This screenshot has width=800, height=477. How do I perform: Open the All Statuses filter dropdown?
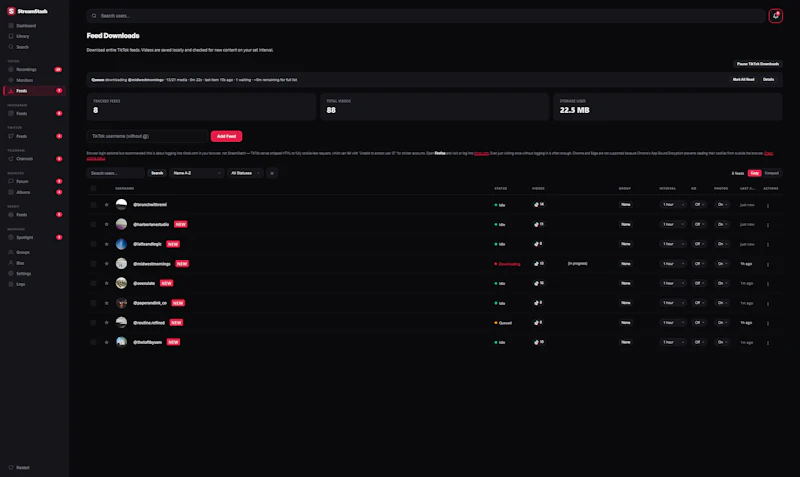point(245,173)
